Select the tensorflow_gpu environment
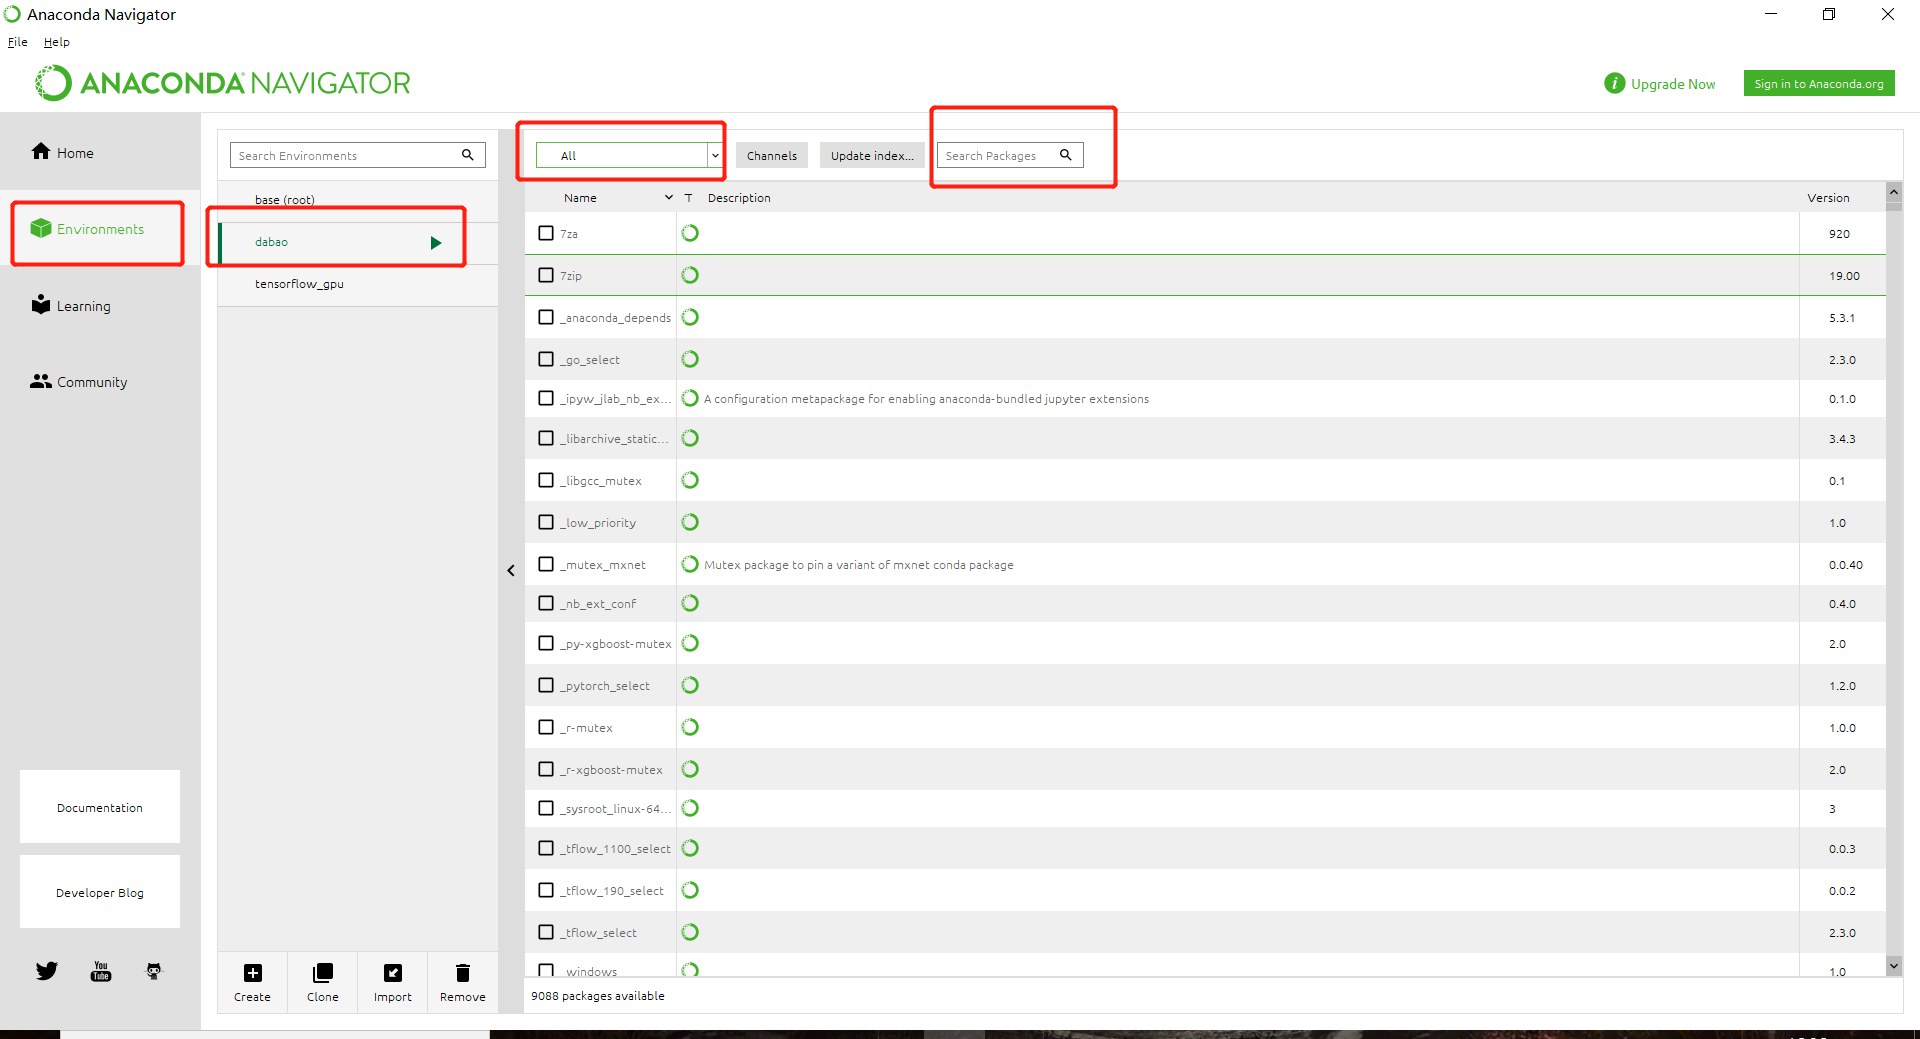The height and width of the screenshot is (1039, 1920). [x=358, y=284]
